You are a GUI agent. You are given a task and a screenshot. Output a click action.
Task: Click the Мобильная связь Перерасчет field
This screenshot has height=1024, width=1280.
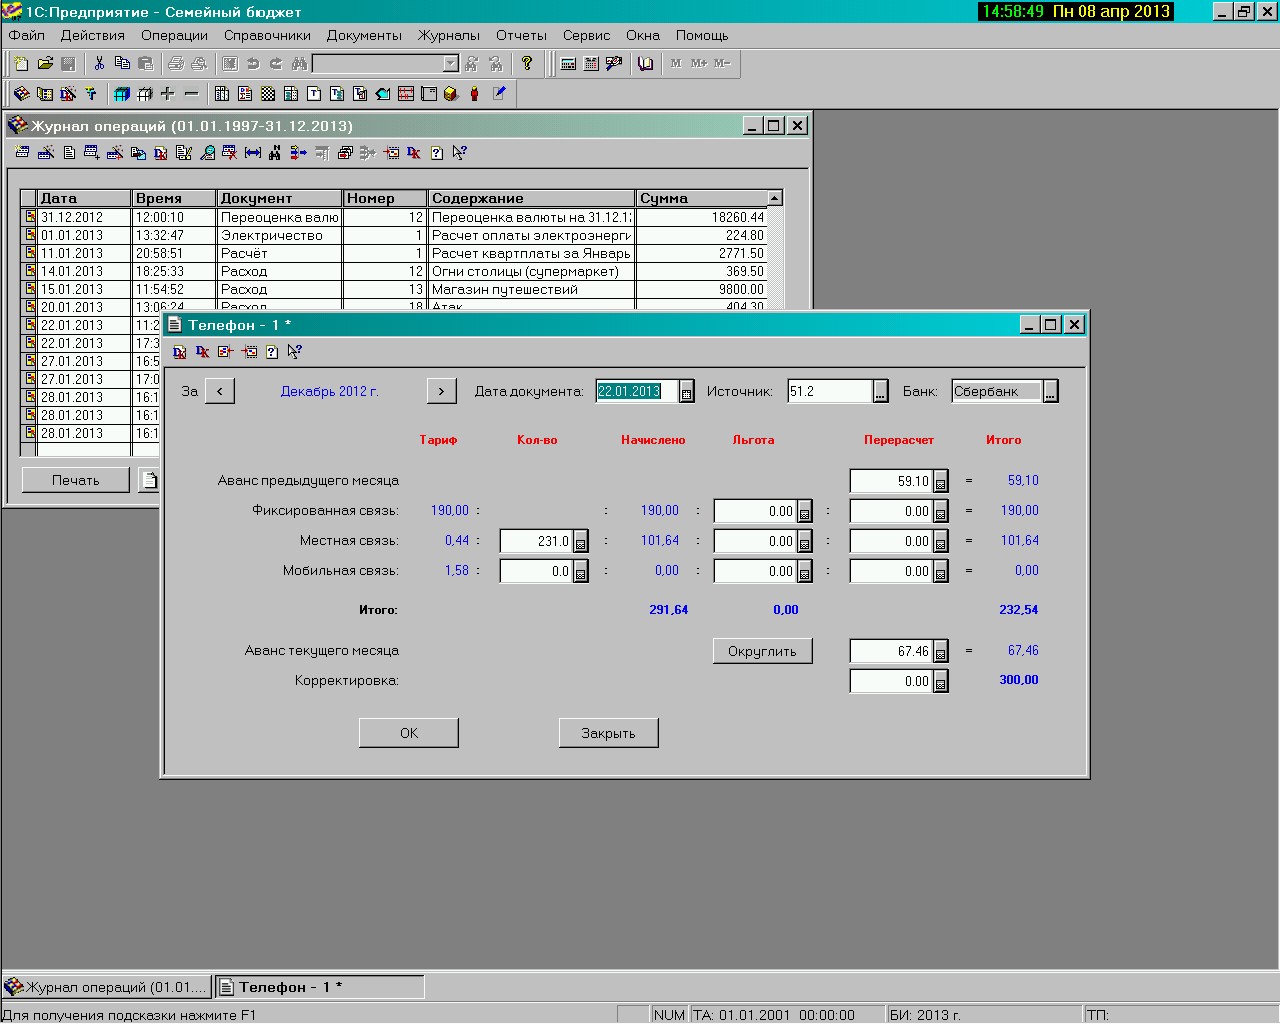[x=892, y=572]
